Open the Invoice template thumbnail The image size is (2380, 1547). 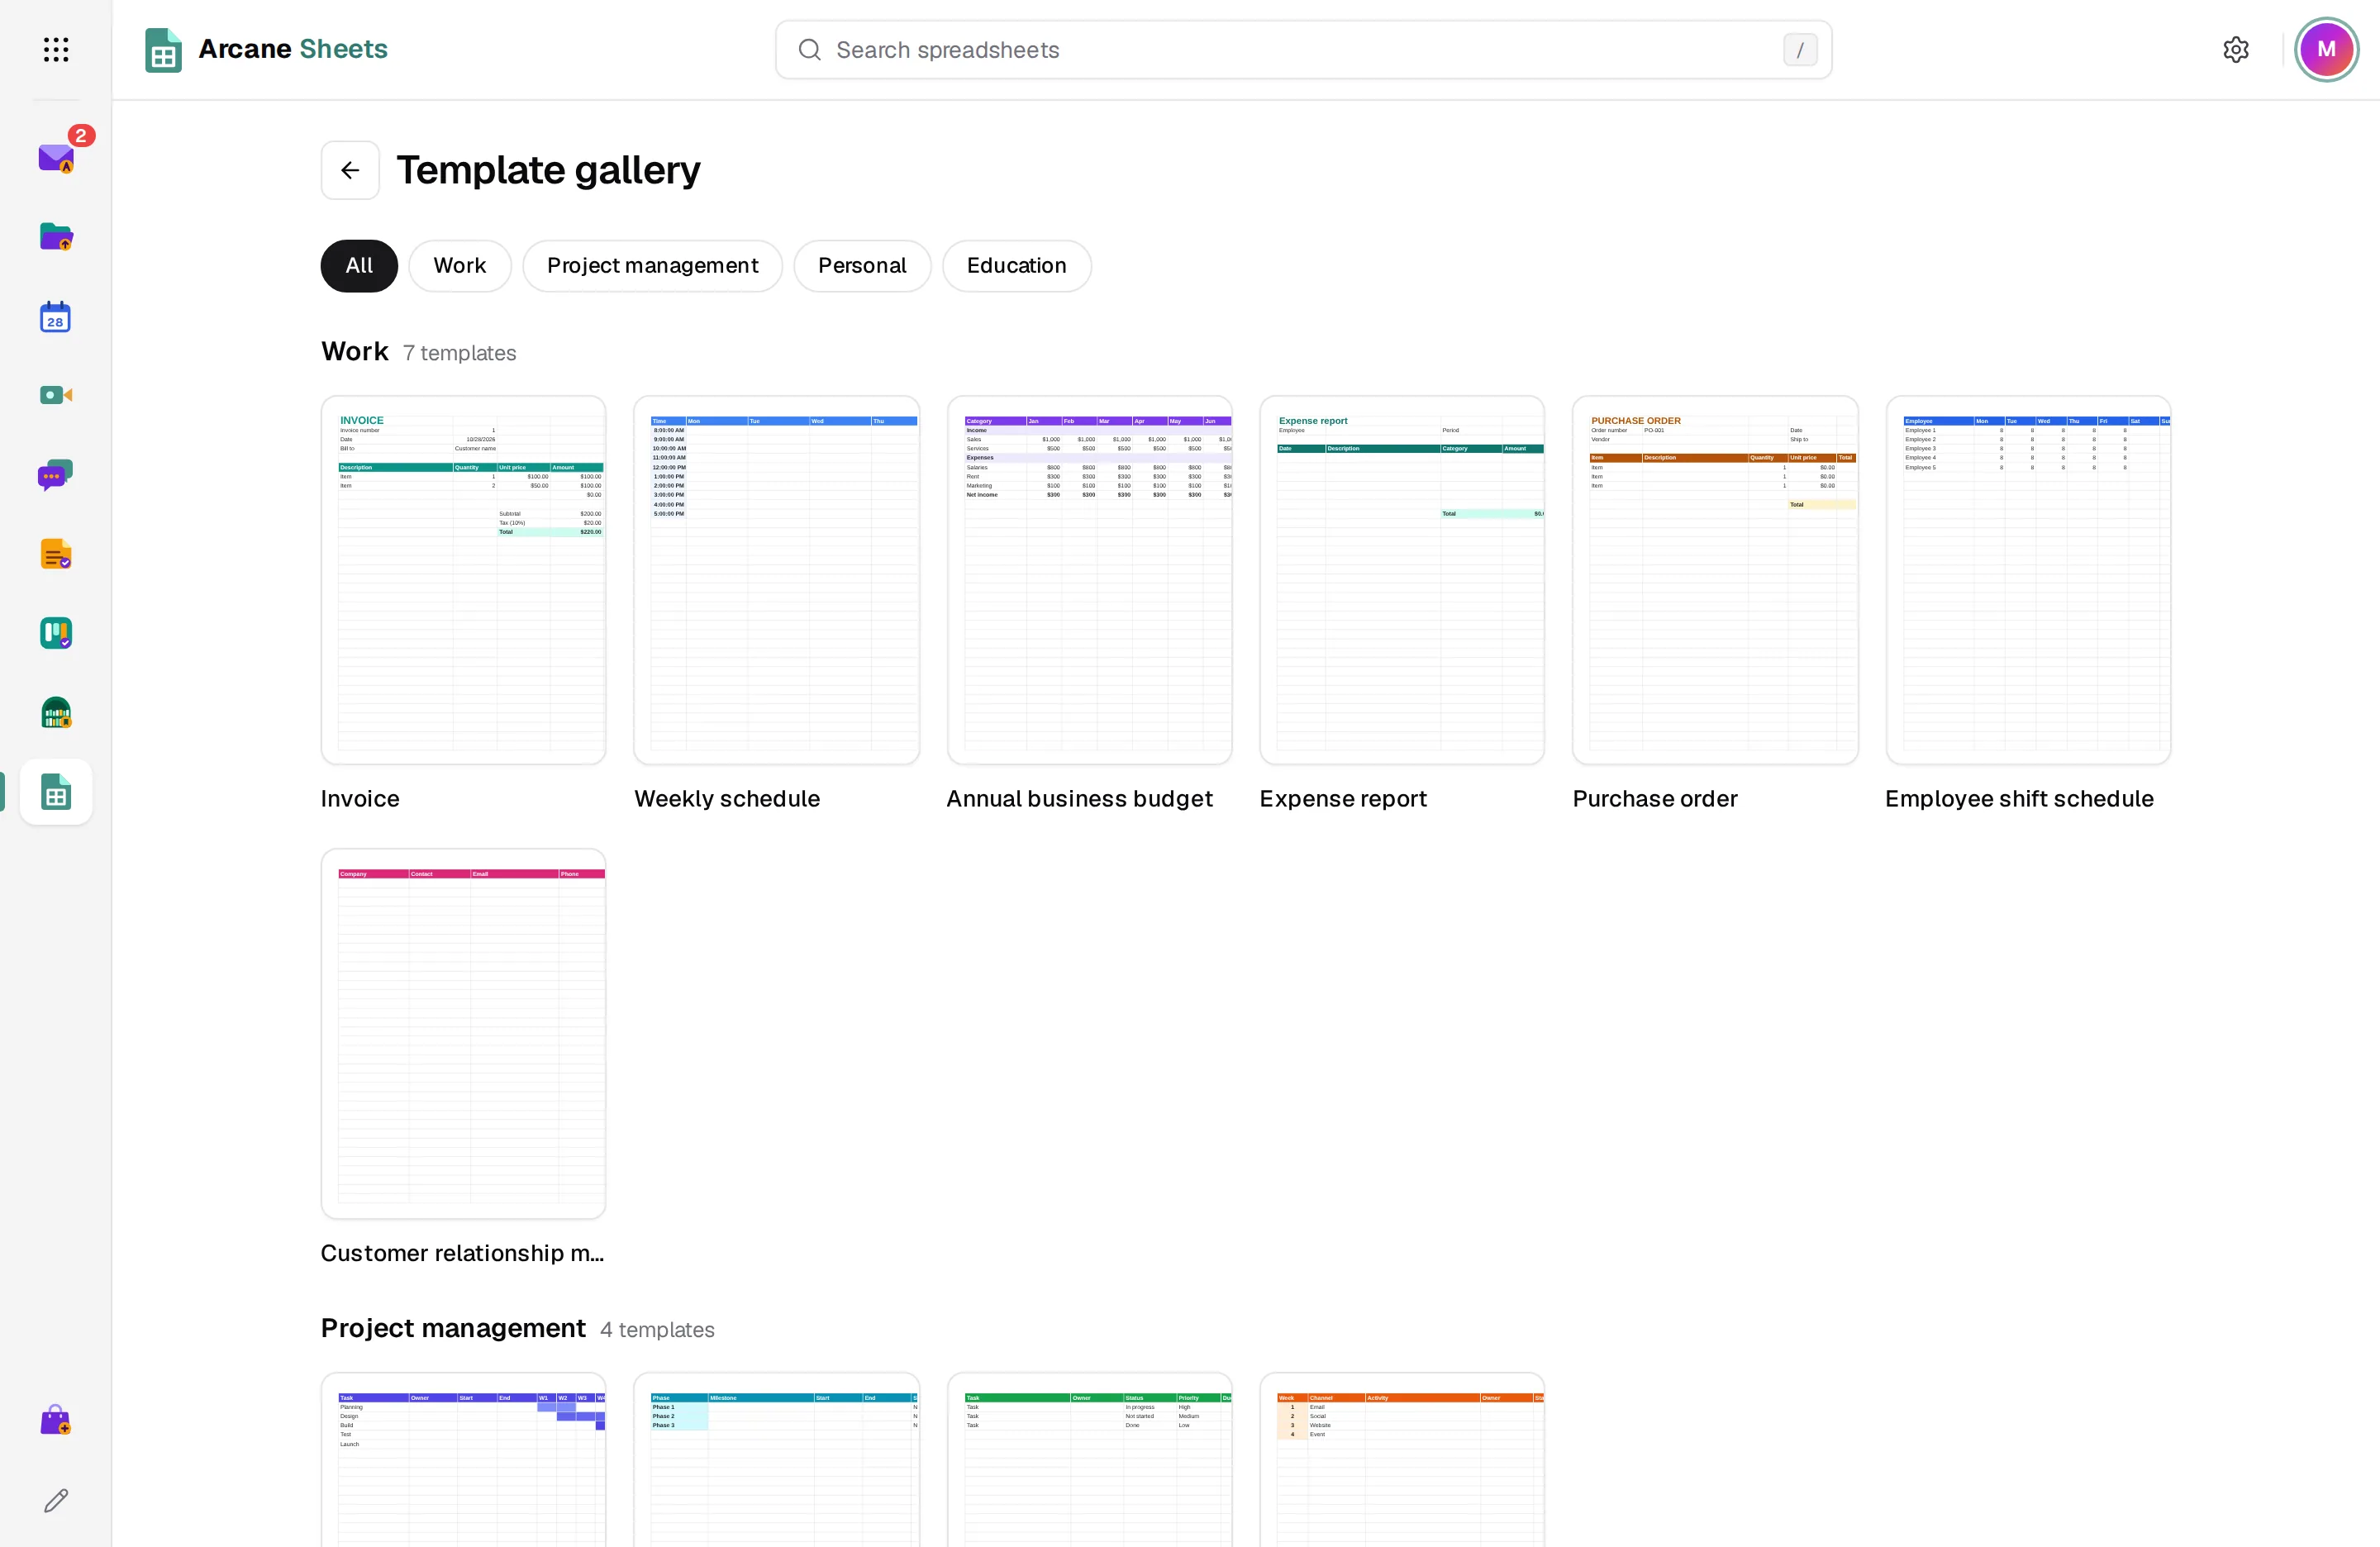point(463,580)
